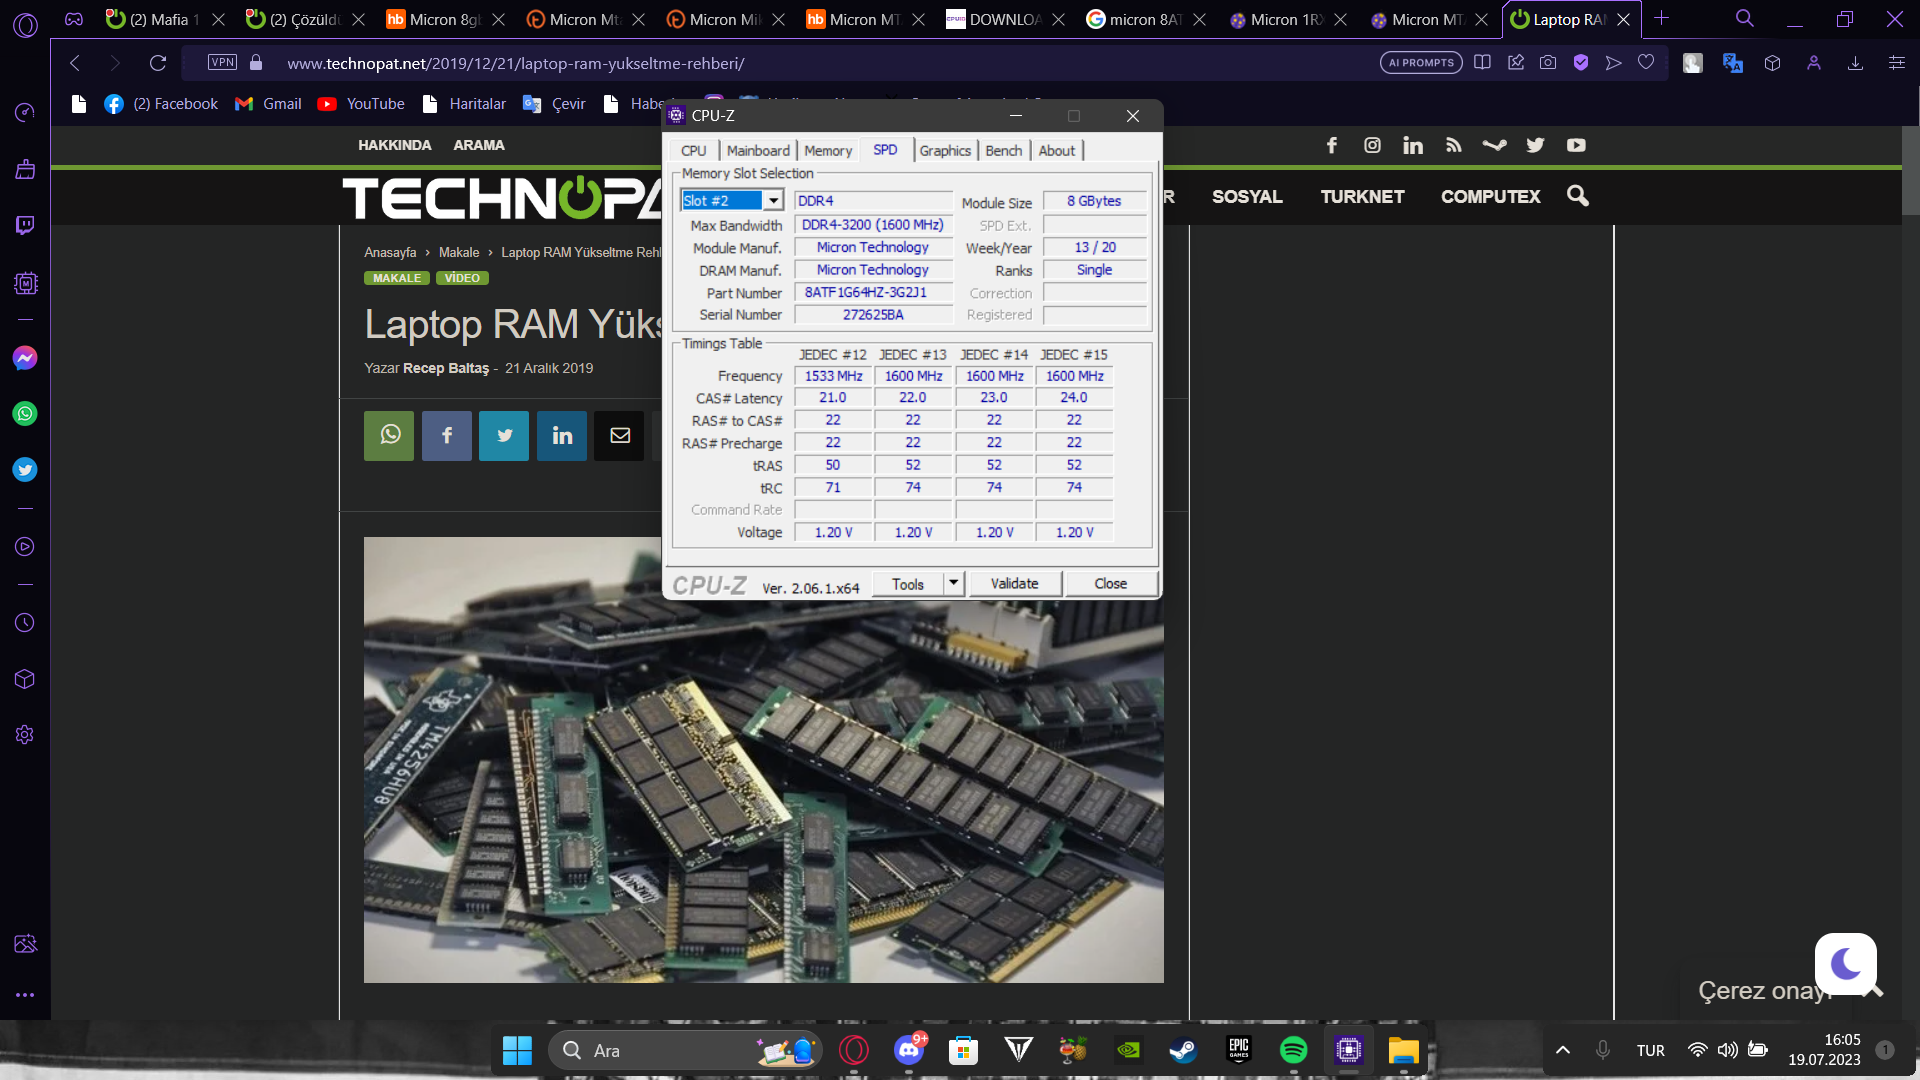Open Messenger in Opera GX sidebar
1920x1080 pixels.
[25, 358]
